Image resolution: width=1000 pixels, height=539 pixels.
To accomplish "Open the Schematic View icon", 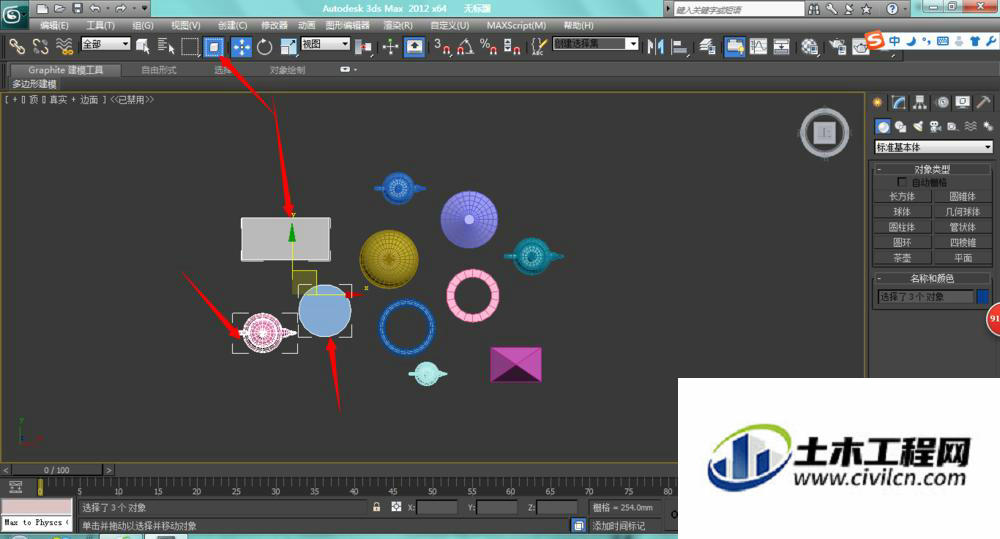I will (x=781, y=47).
